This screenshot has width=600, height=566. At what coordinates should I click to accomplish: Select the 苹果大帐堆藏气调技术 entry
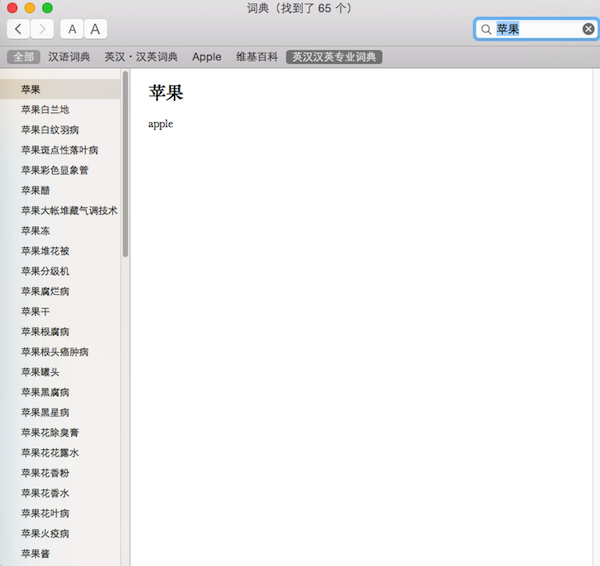click(x=60, y=210)
